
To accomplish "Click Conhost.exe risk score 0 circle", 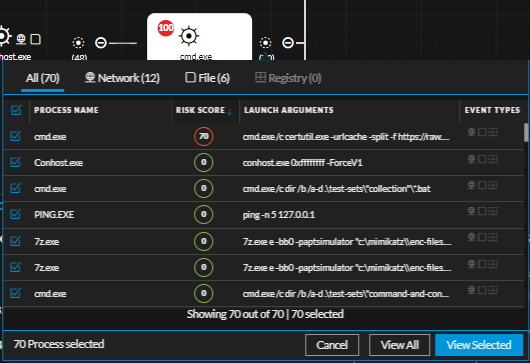I will coord(203,162).
